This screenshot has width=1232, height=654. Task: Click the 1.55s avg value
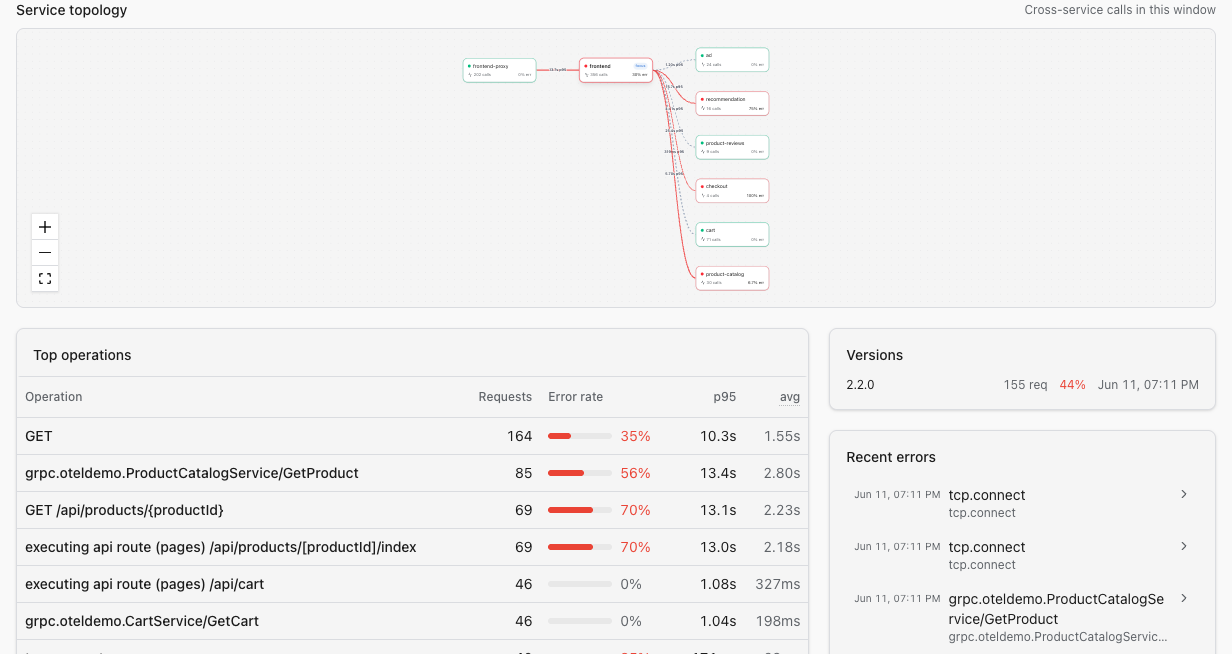pos(782,436)
